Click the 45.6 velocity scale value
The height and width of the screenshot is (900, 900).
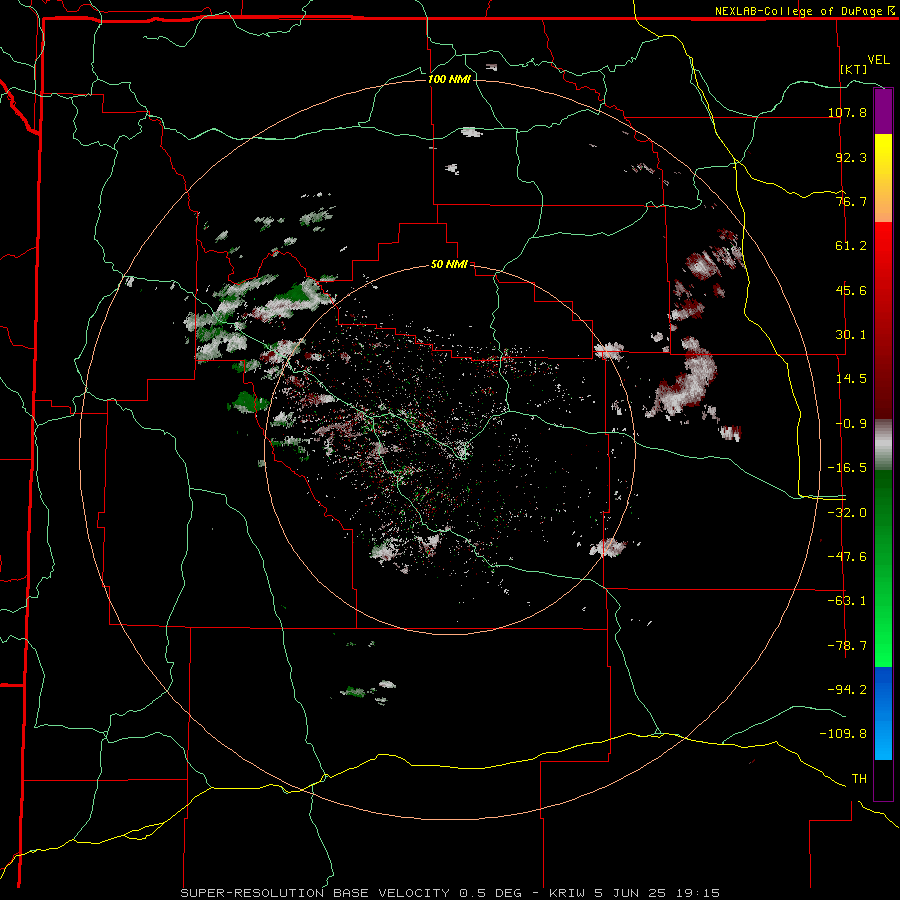click(851, 290)
